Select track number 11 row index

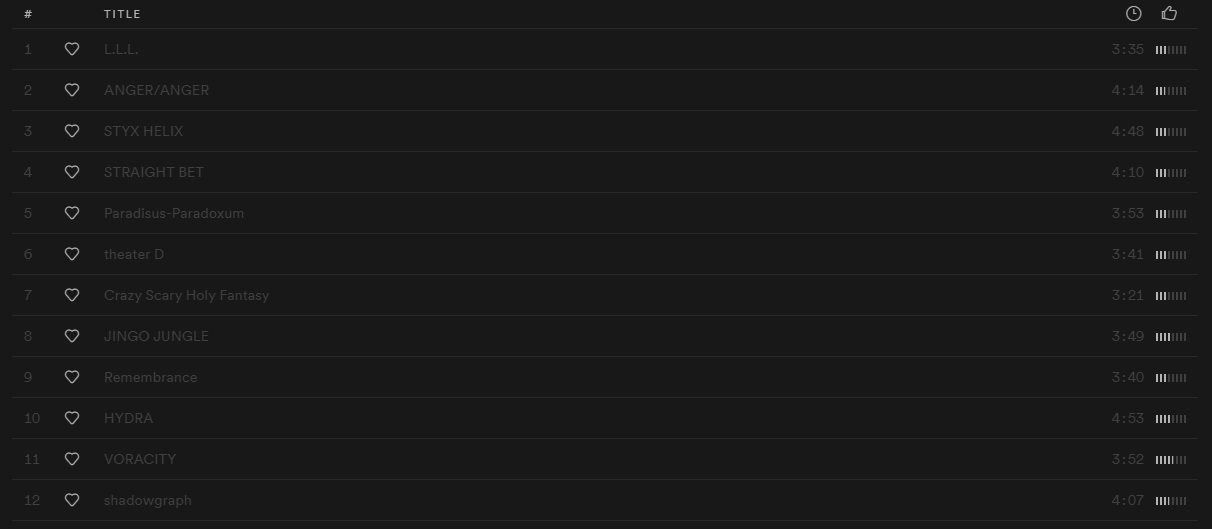[32, 459]
